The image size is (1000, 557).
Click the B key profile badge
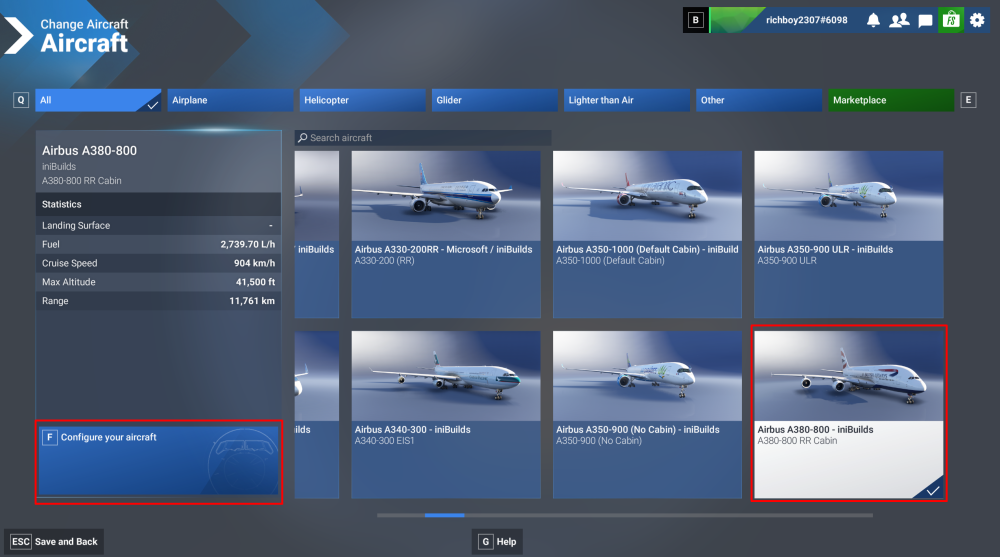point(696,20)
